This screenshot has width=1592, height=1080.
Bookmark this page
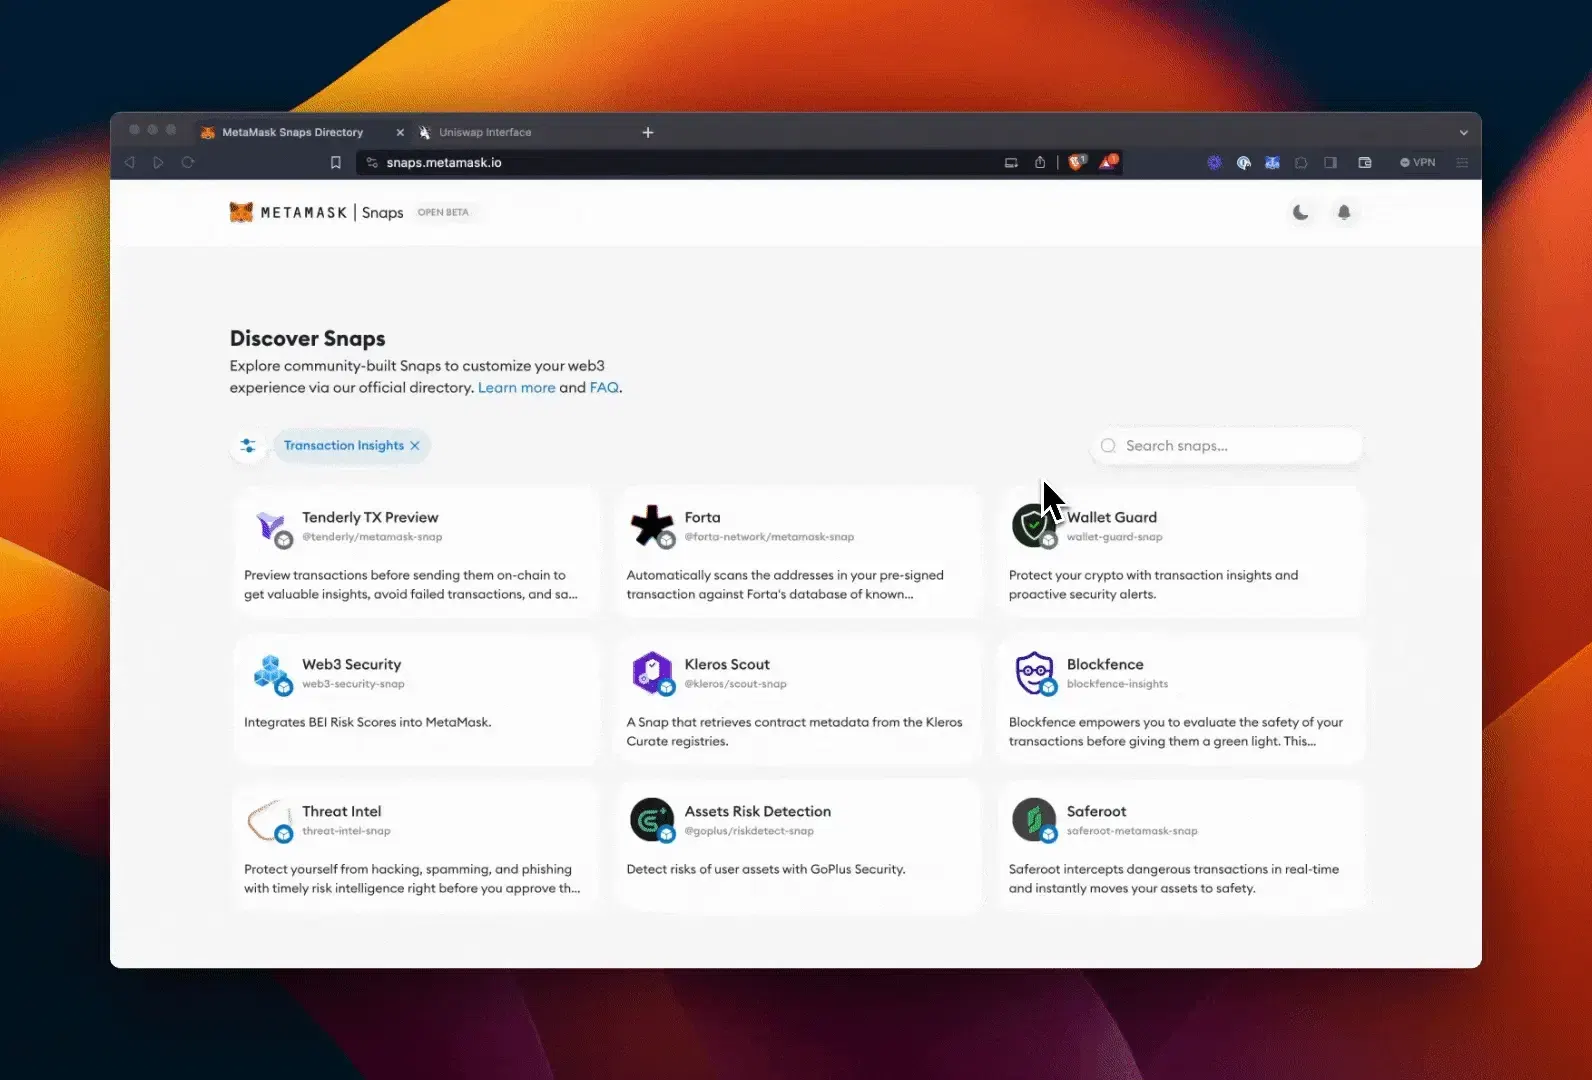pyautogui.click(x=336, y=163)
